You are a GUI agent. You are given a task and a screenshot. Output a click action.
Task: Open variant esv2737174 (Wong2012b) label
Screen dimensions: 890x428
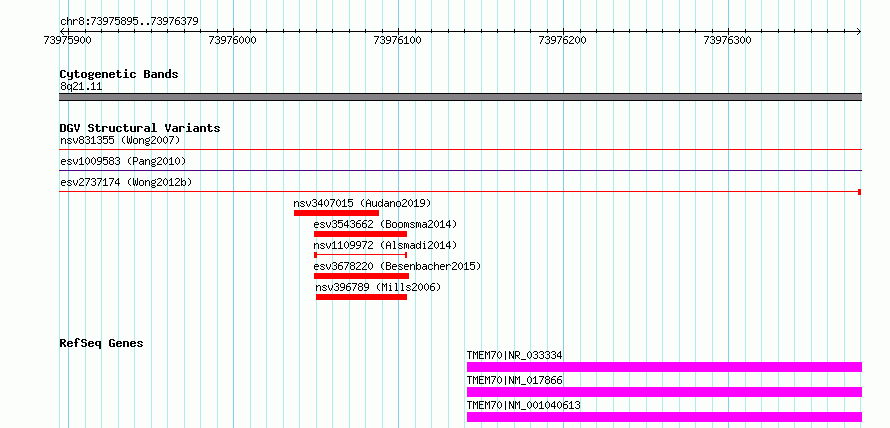tap(126, 182)
